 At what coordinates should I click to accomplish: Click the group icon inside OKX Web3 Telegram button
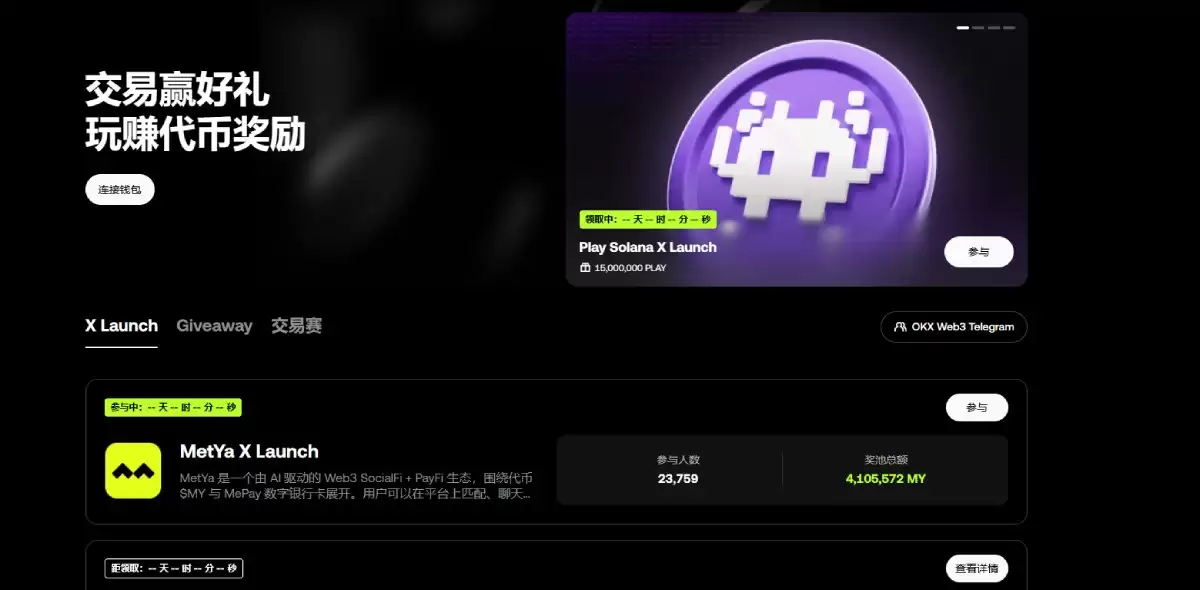pos(898,327)
